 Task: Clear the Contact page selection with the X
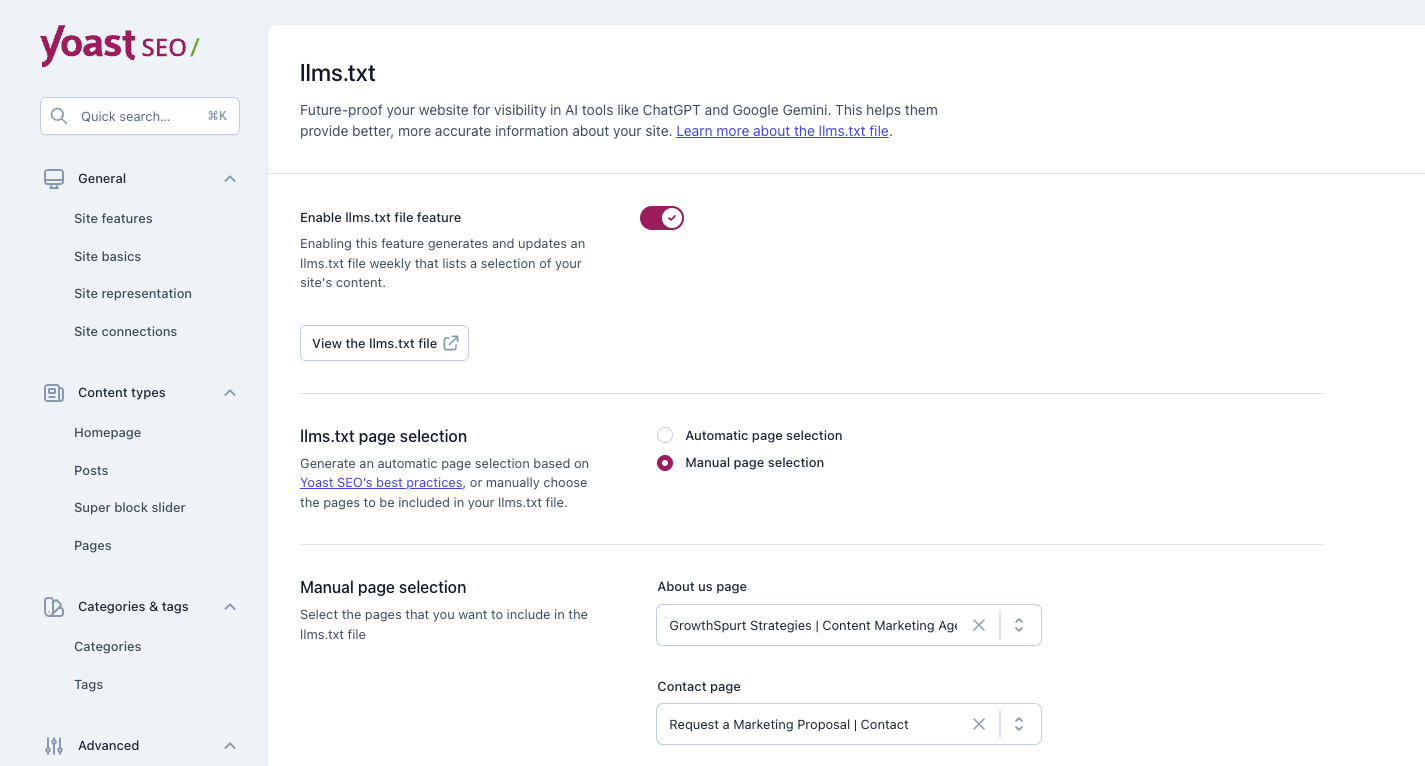[x=979, y=723]
